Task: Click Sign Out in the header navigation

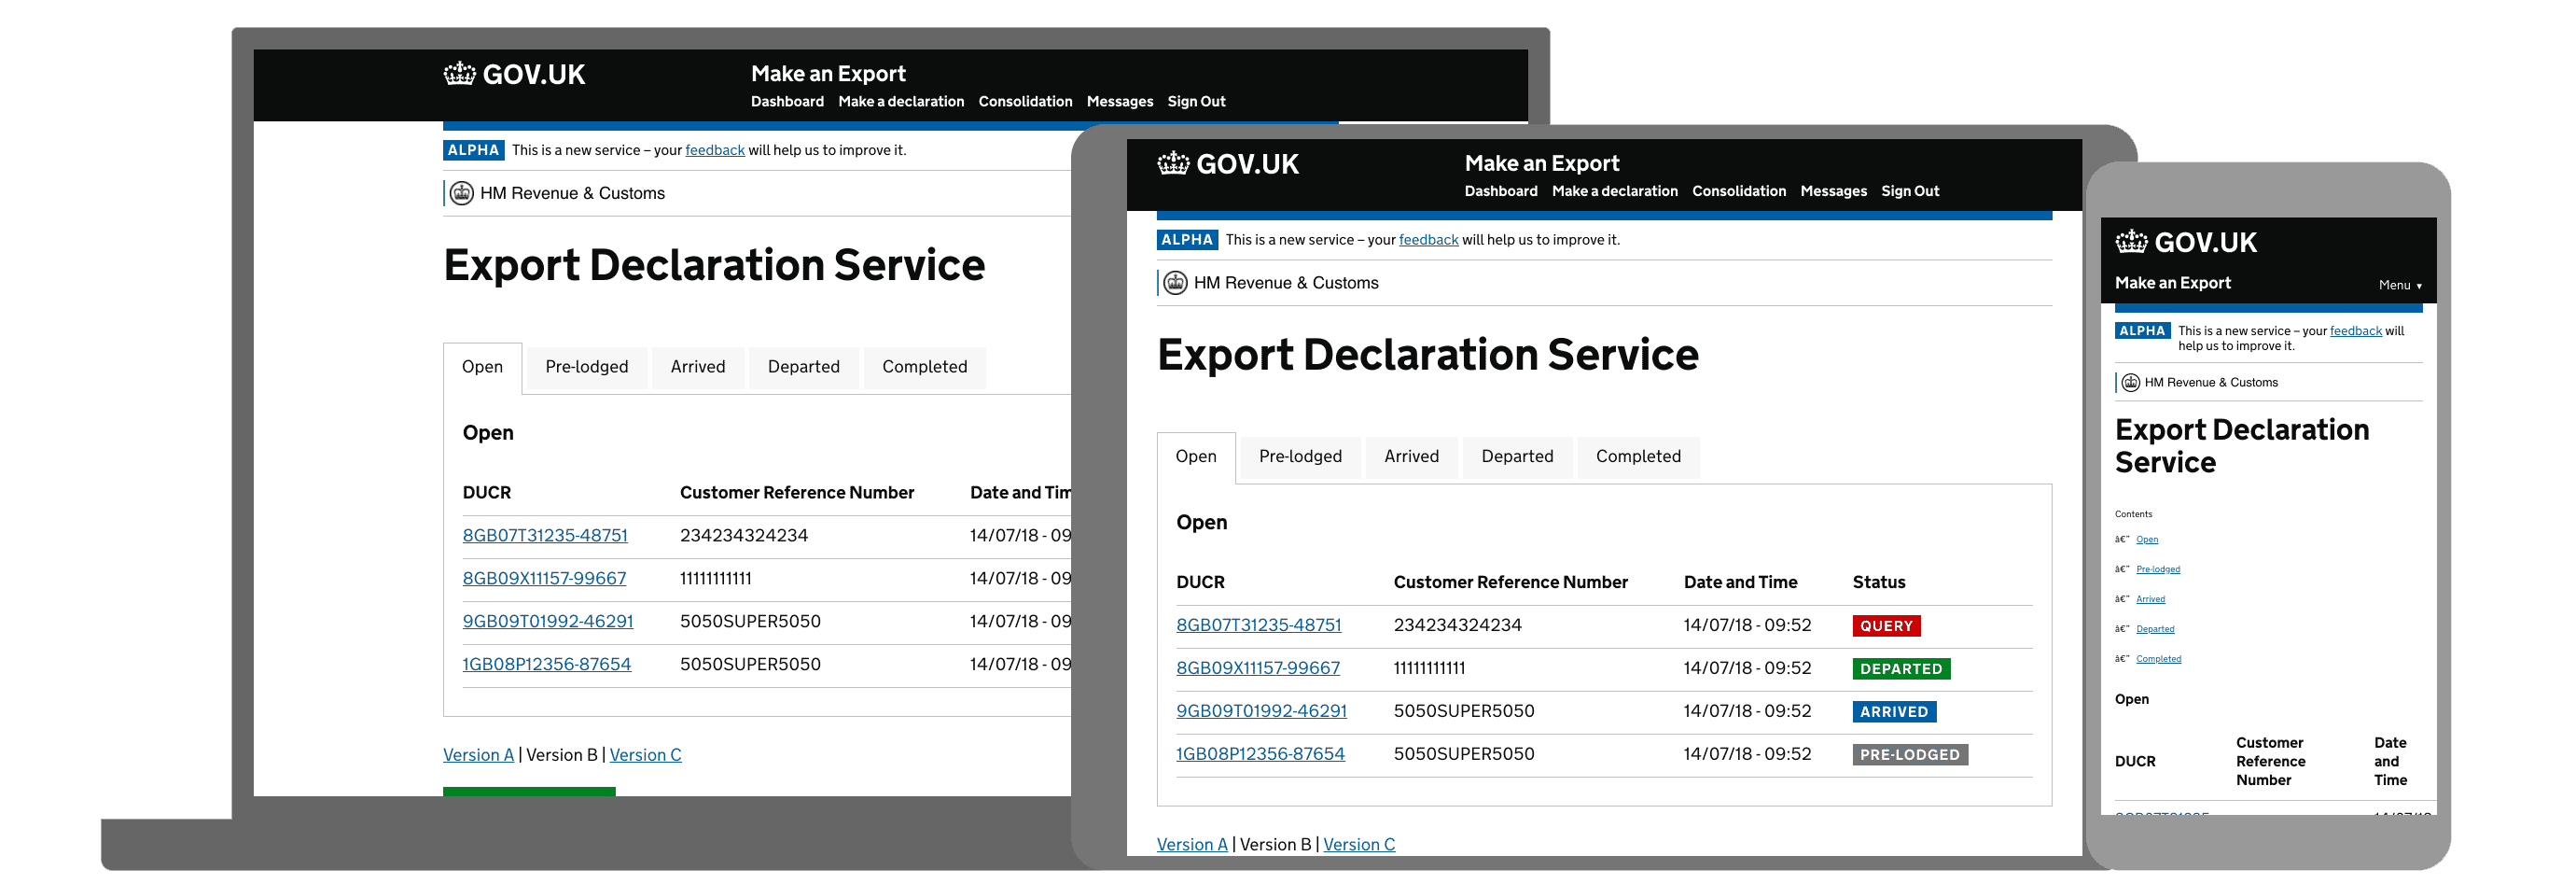Action: (1910, 191)
